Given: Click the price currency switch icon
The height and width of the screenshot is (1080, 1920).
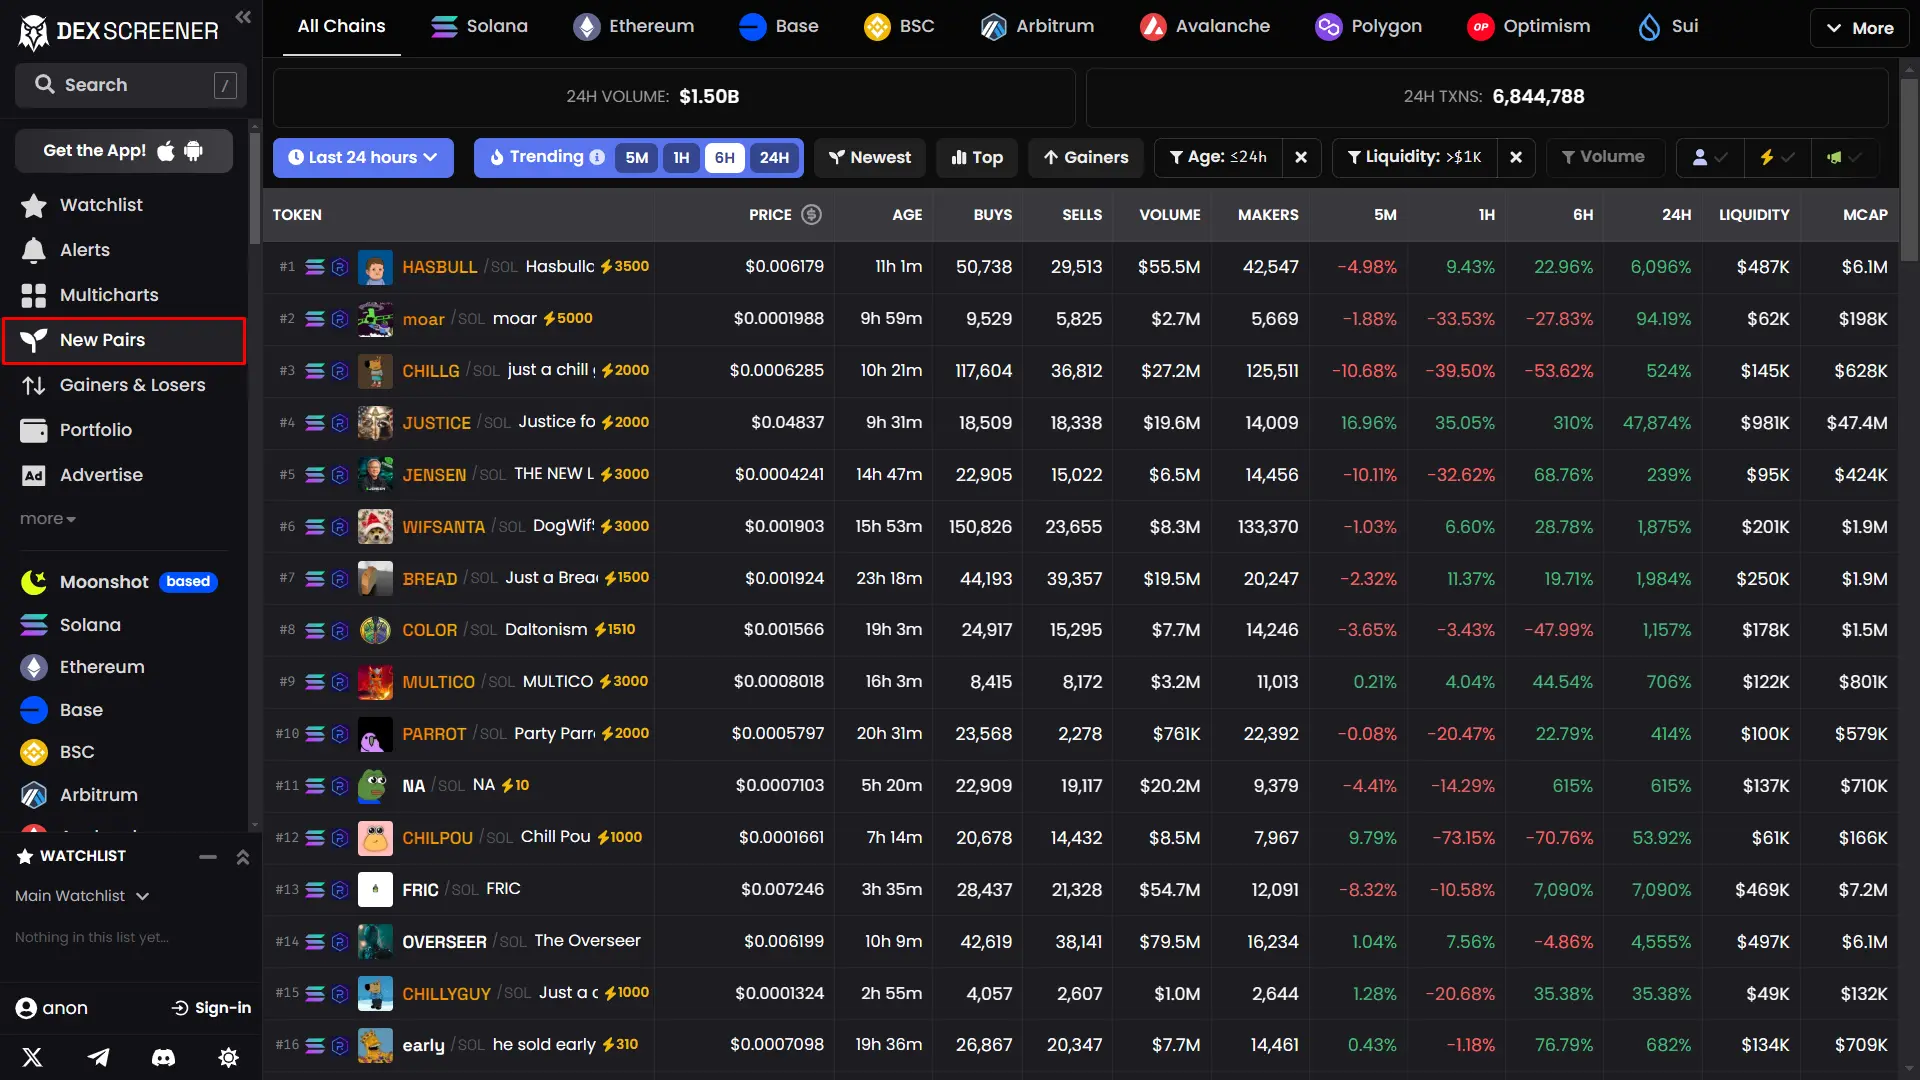Looking at the screenshot, I should click(x=811, y=214).
